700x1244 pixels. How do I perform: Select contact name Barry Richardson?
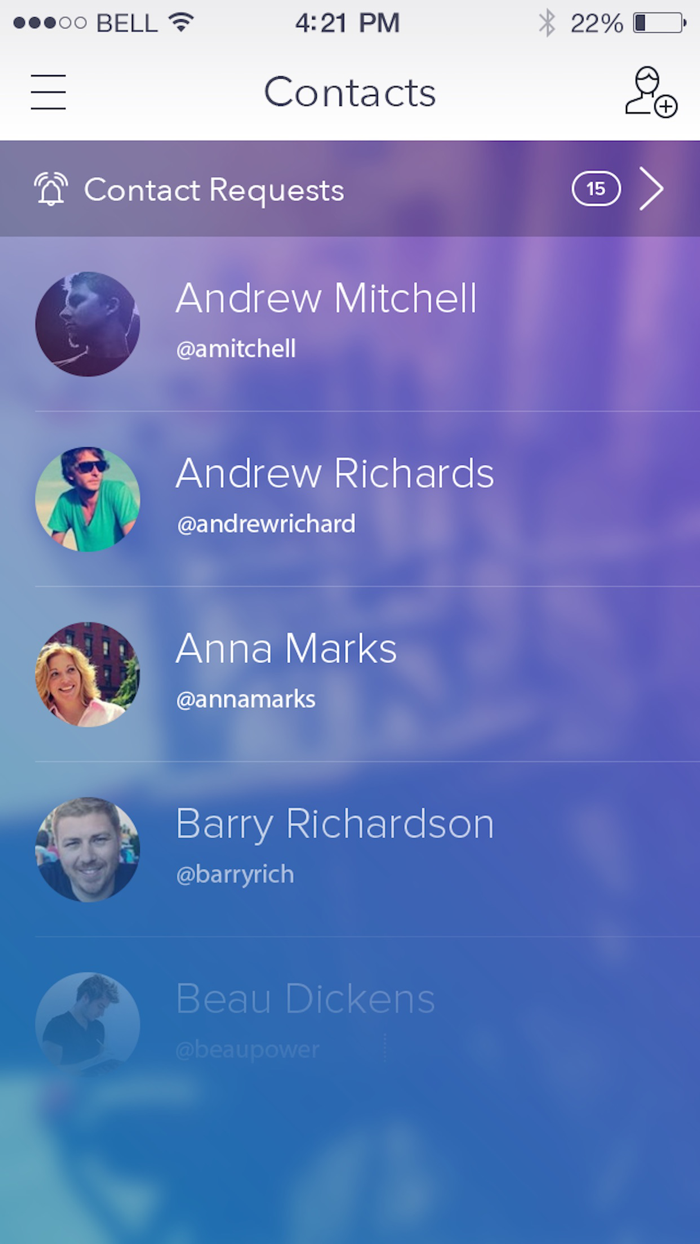335,825
